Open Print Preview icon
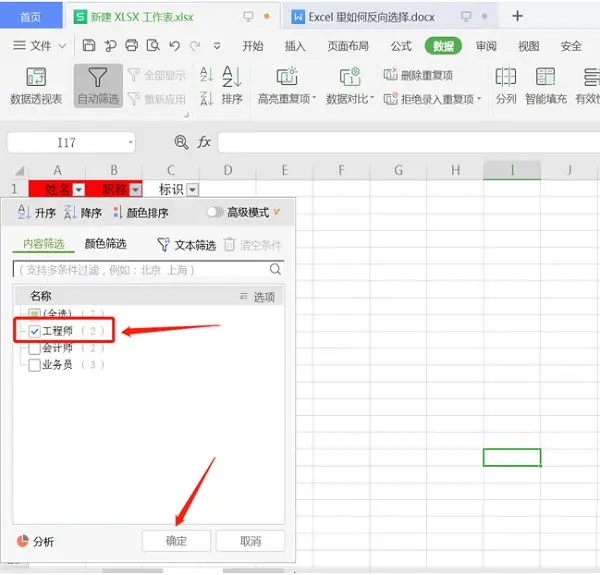600x575 pixels. 153,46
